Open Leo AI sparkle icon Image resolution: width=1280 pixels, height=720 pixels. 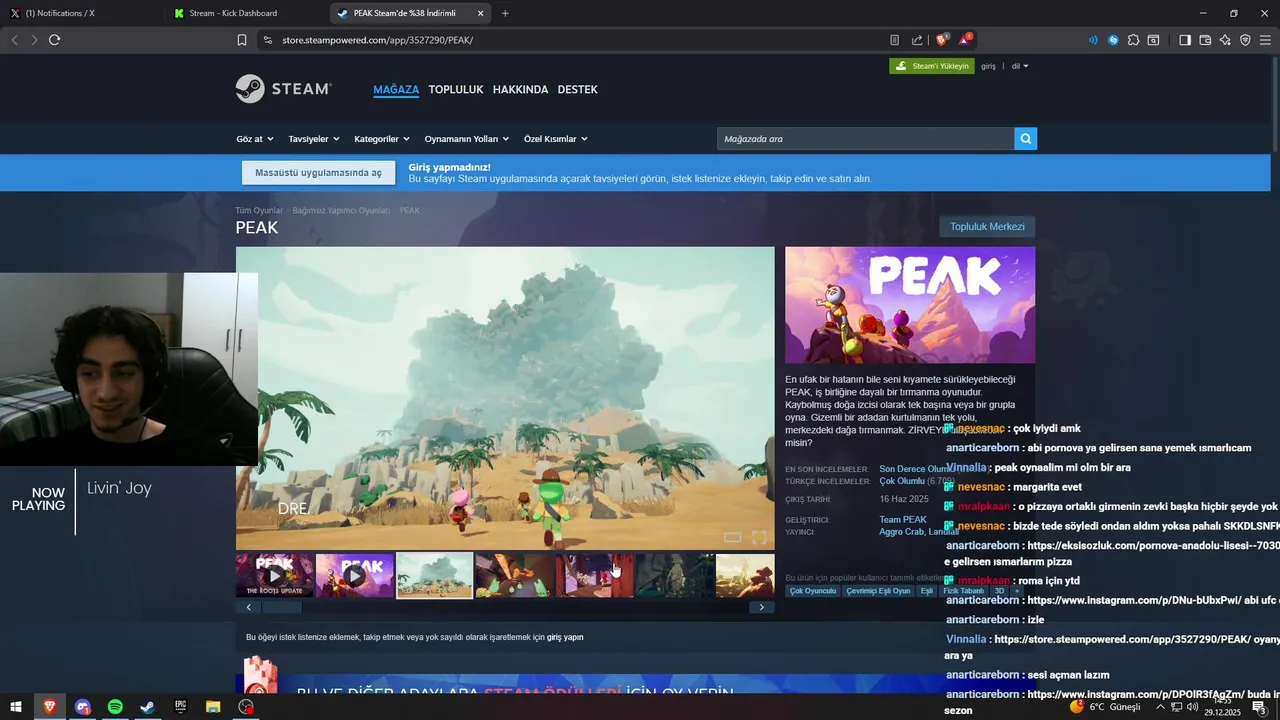pyautogui.click(x=1225, y=40)
